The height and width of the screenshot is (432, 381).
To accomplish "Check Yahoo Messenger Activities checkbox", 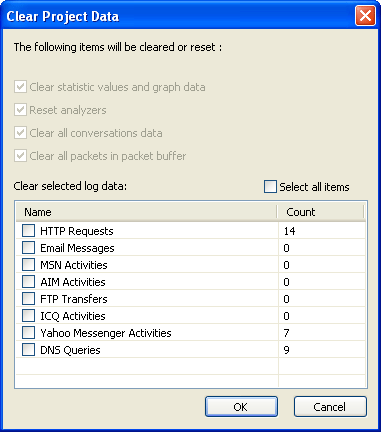I will pyautogui.click(x=28, y=333).
